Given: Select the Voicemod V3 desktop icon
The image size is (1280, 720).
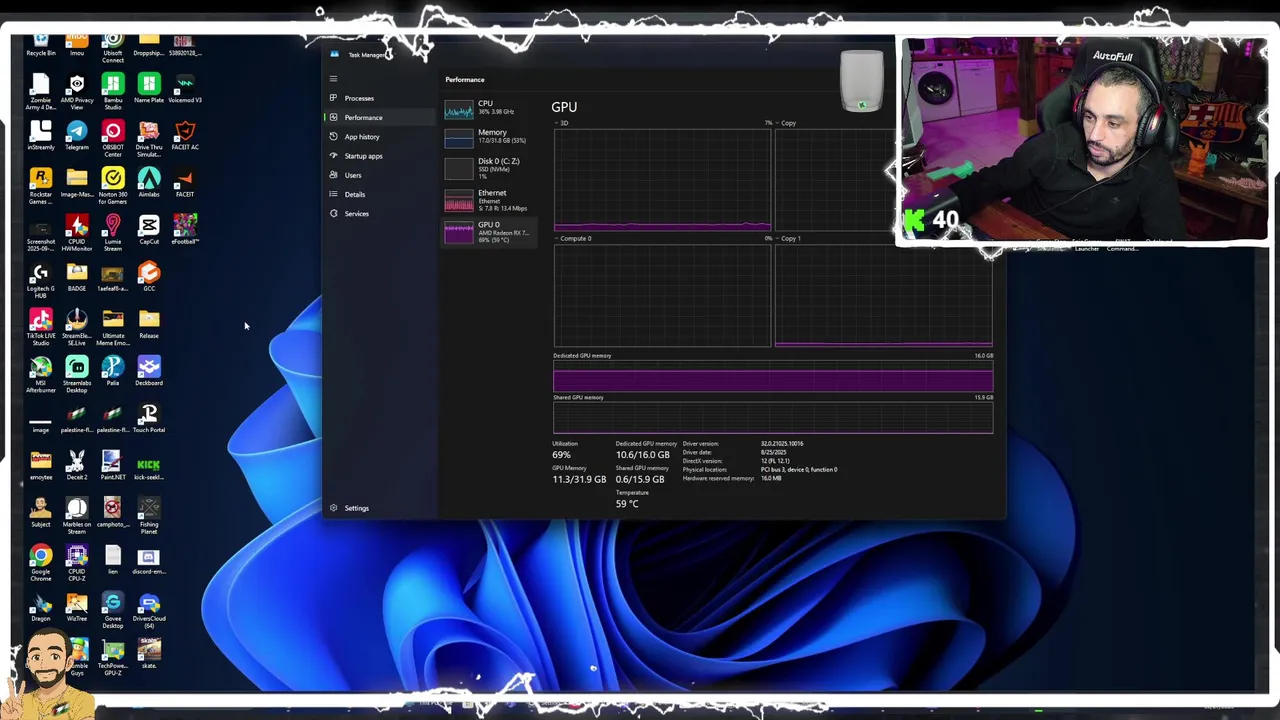Looking at the screenshot, I should point(185,89).
